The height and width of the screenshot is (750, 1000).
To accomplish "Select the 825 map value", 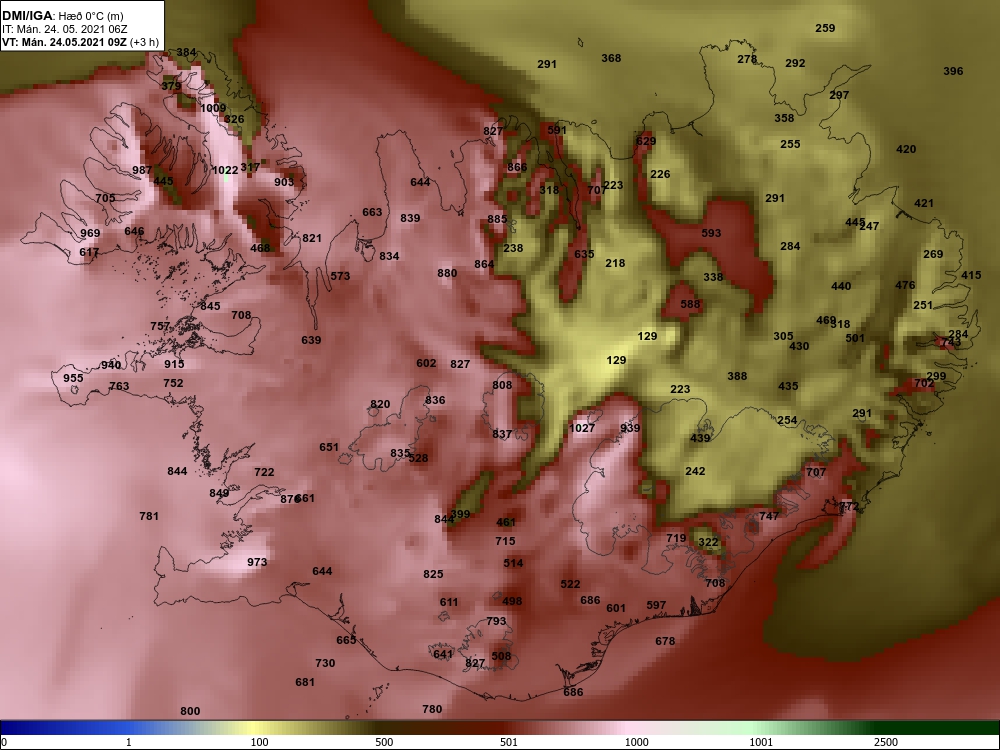I will tap(433, 574).
